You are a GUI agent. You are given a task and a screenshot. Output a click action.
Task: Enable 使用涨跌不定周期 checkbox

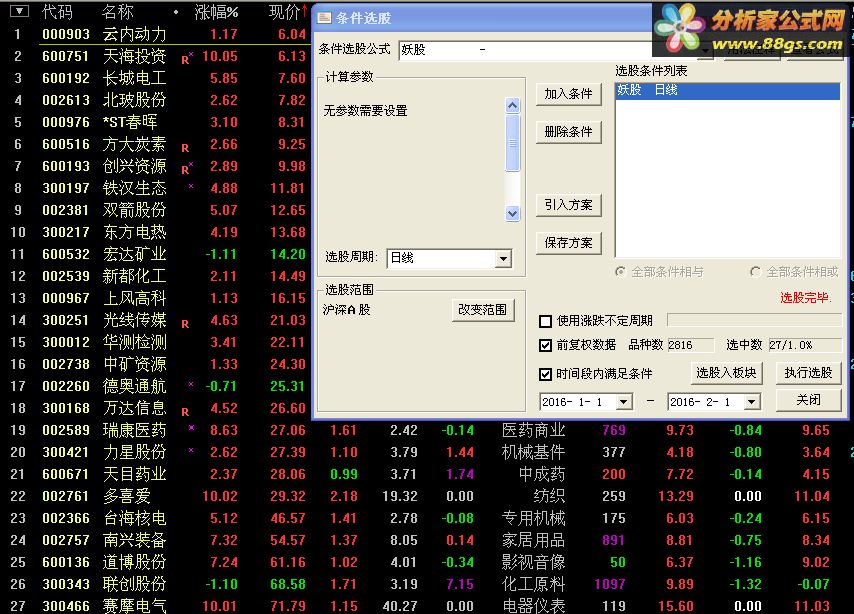545,321
